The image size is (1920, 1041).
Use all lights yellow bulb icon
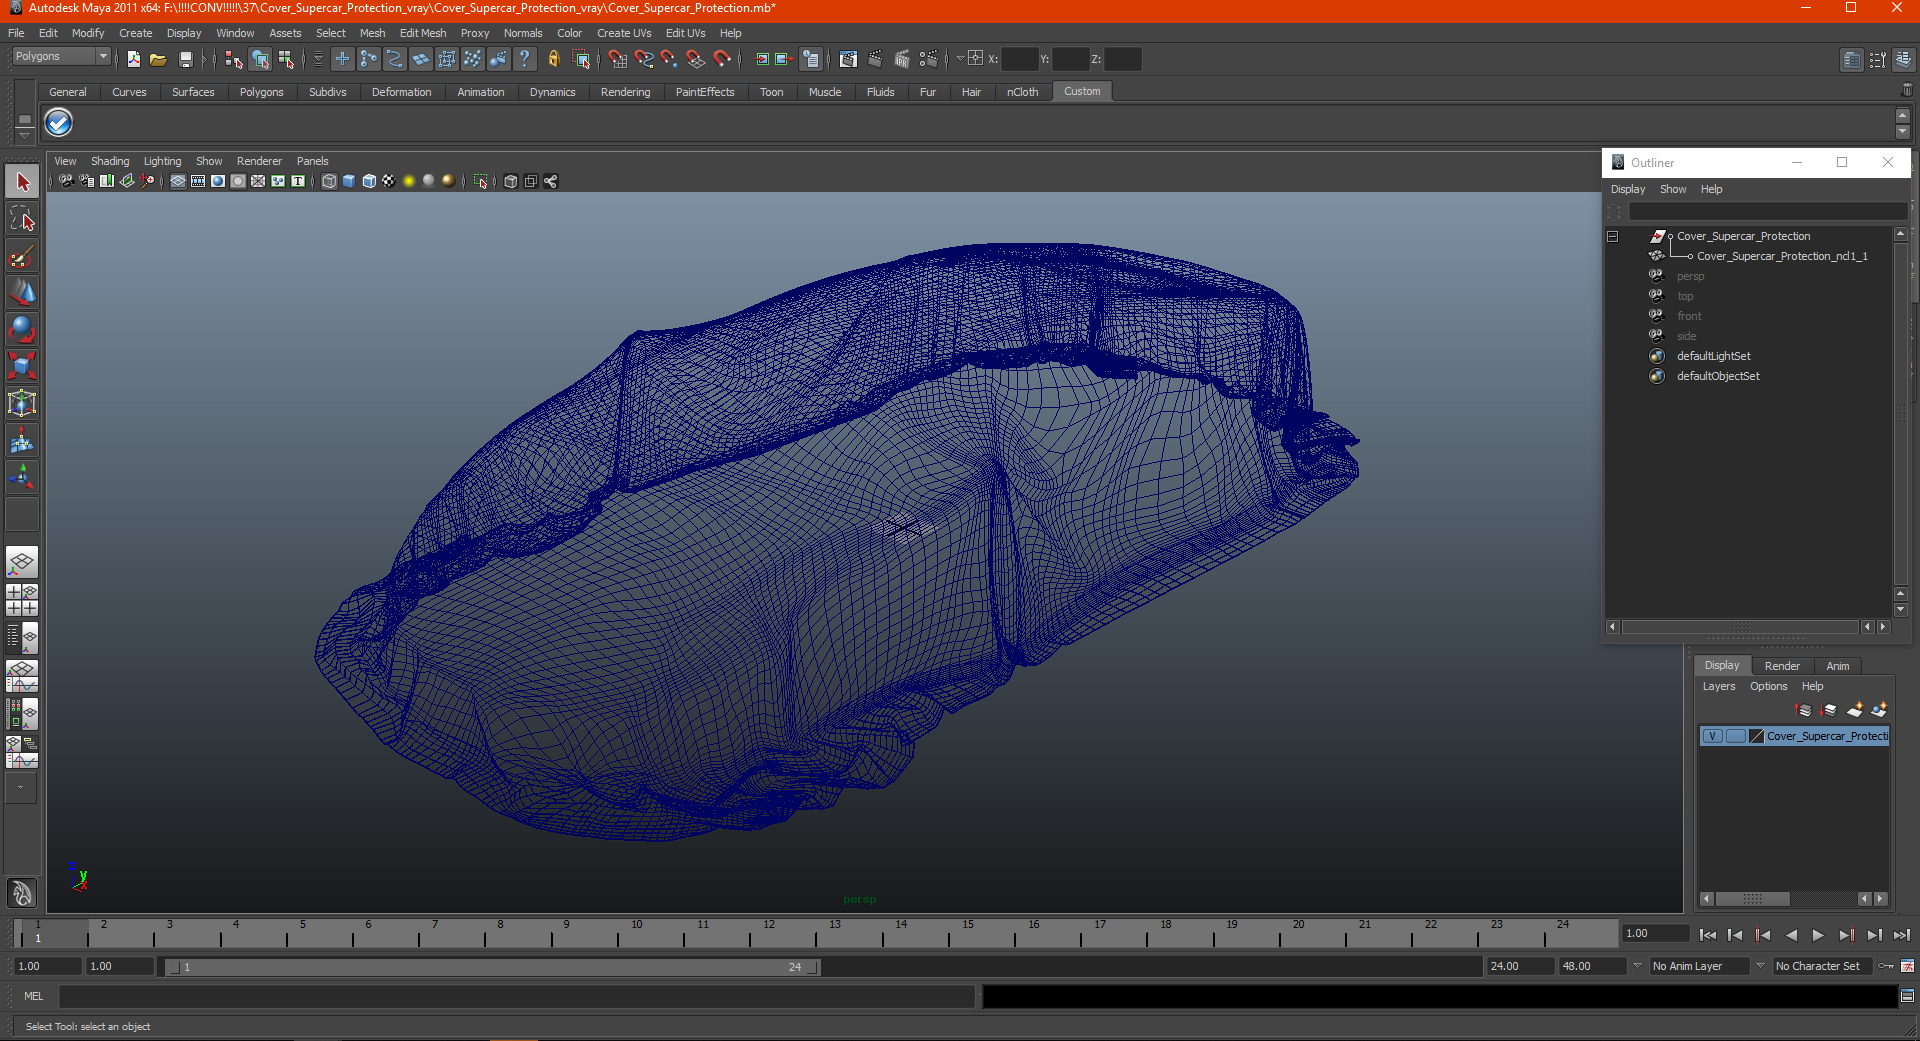pyautogui.click(x=409, y=181)
